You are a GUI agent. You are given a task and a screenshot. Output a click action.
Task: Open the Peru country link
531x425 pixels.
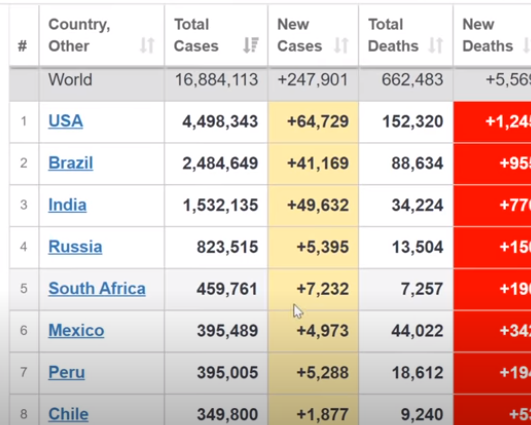66,372
